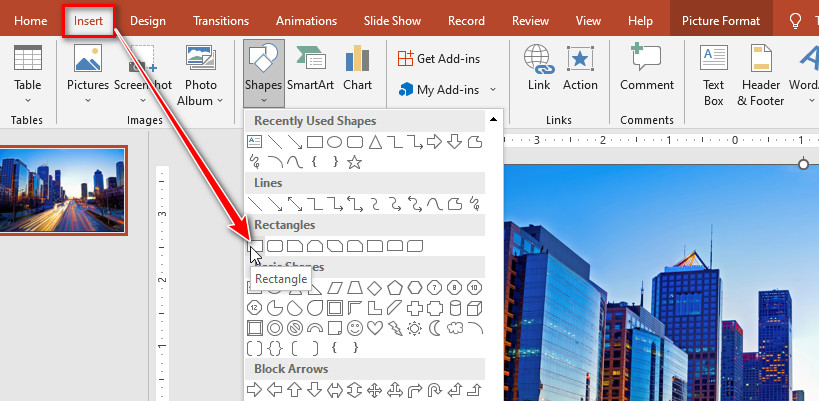Click the shapes gallery scroll-up arrow
Viewport: 819px width, 401px height.
(493, 120)
